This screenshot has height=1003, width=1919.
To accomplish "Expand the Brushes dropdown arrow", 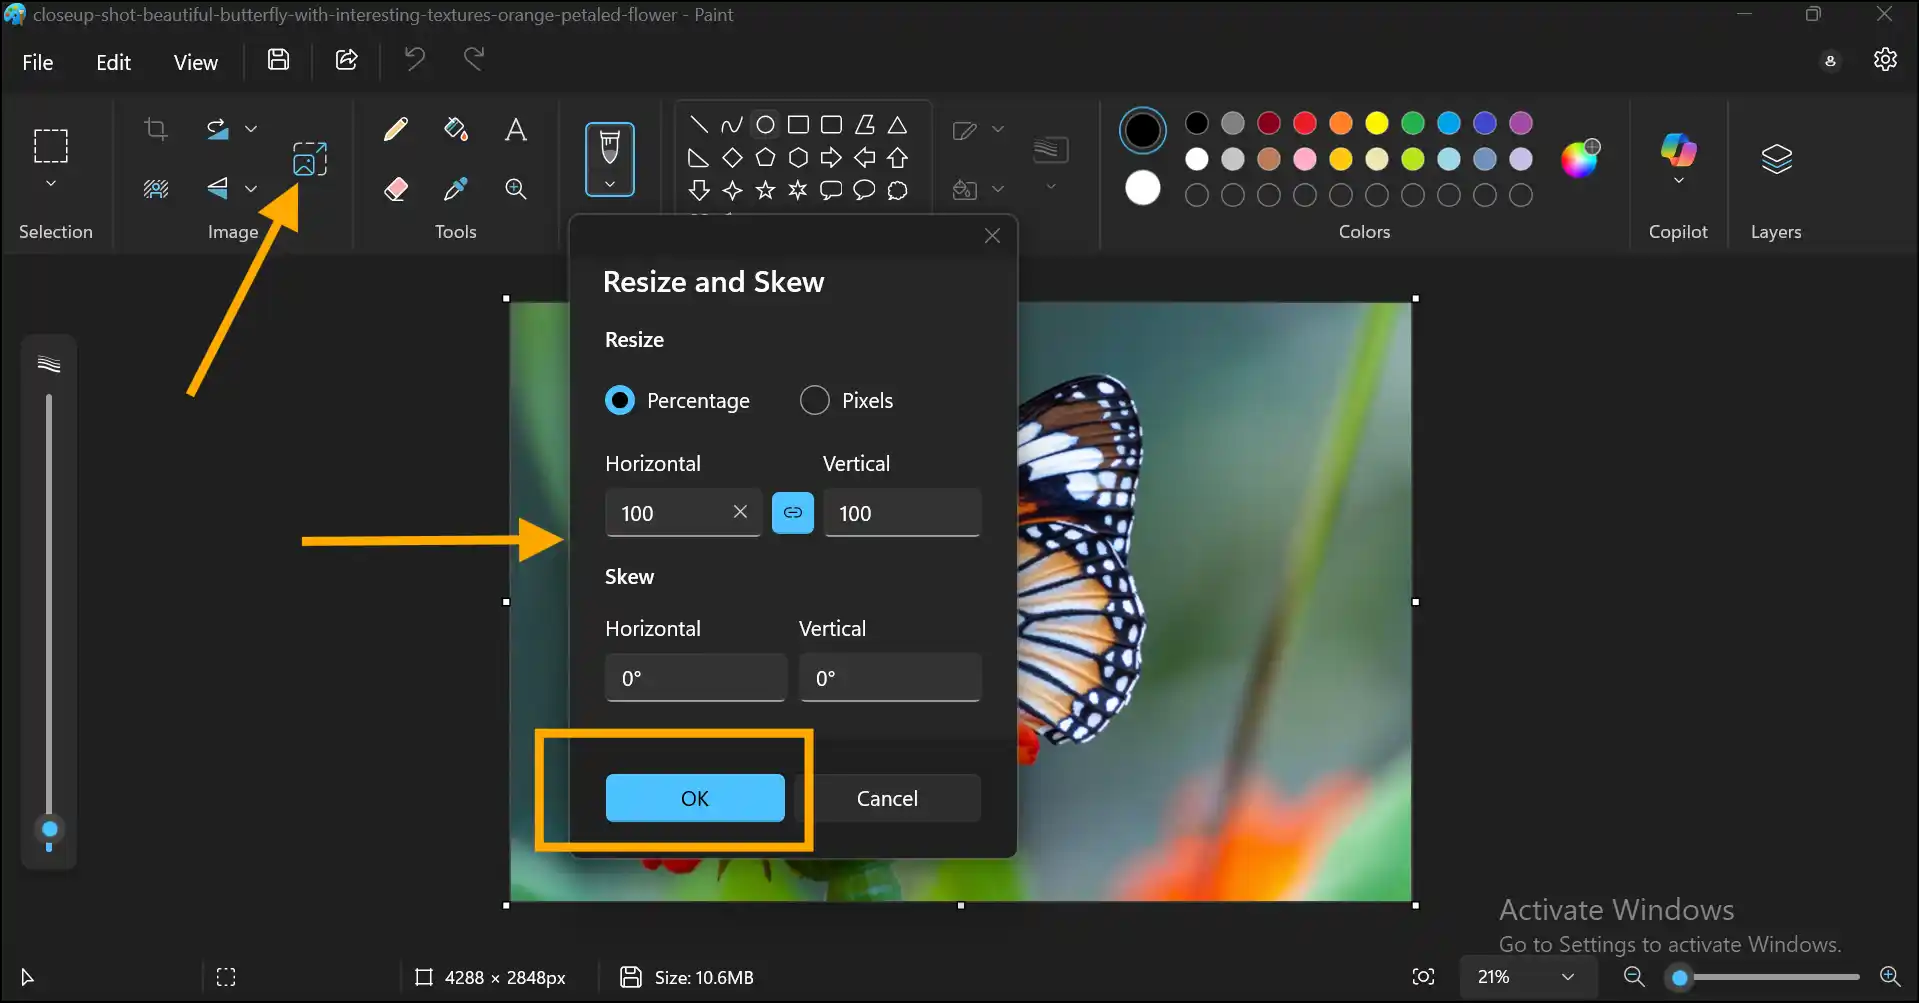I will (610, 184).
